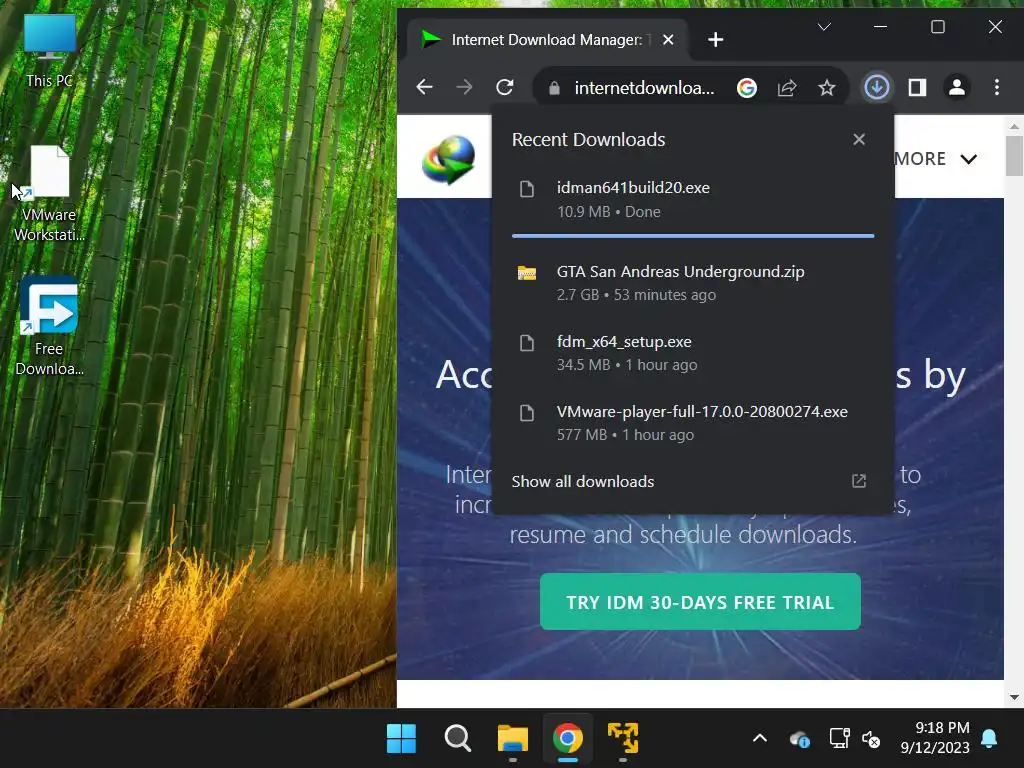
Task: Open the Chrome side panel icon
Action: (917, 87)
